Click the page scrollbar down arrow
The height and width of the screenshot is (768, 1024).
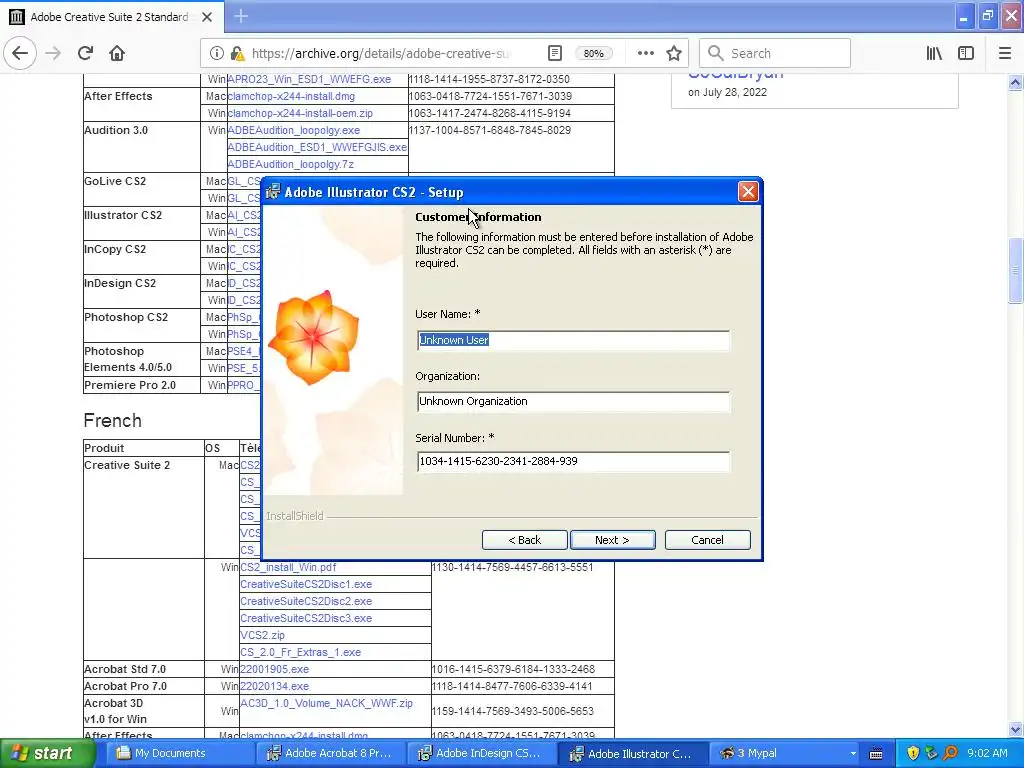[x=1015, y=729]
